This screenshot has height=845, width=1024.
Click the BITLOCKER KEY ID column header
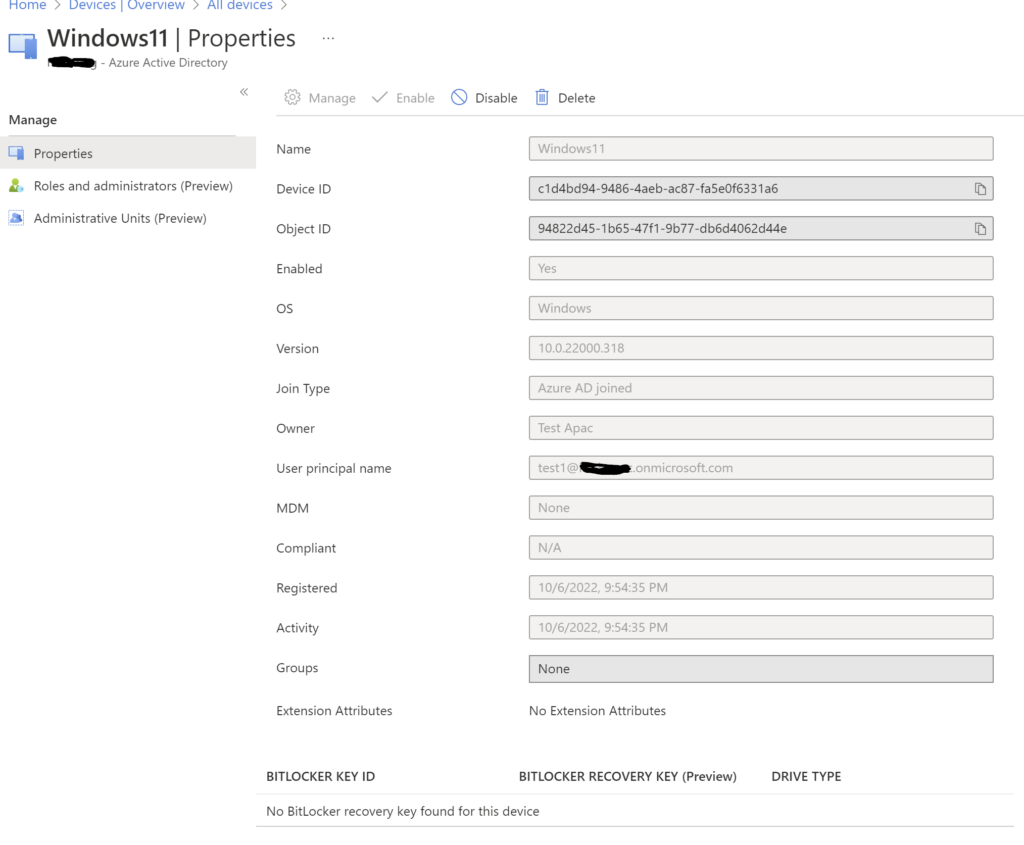pos(320,776)
